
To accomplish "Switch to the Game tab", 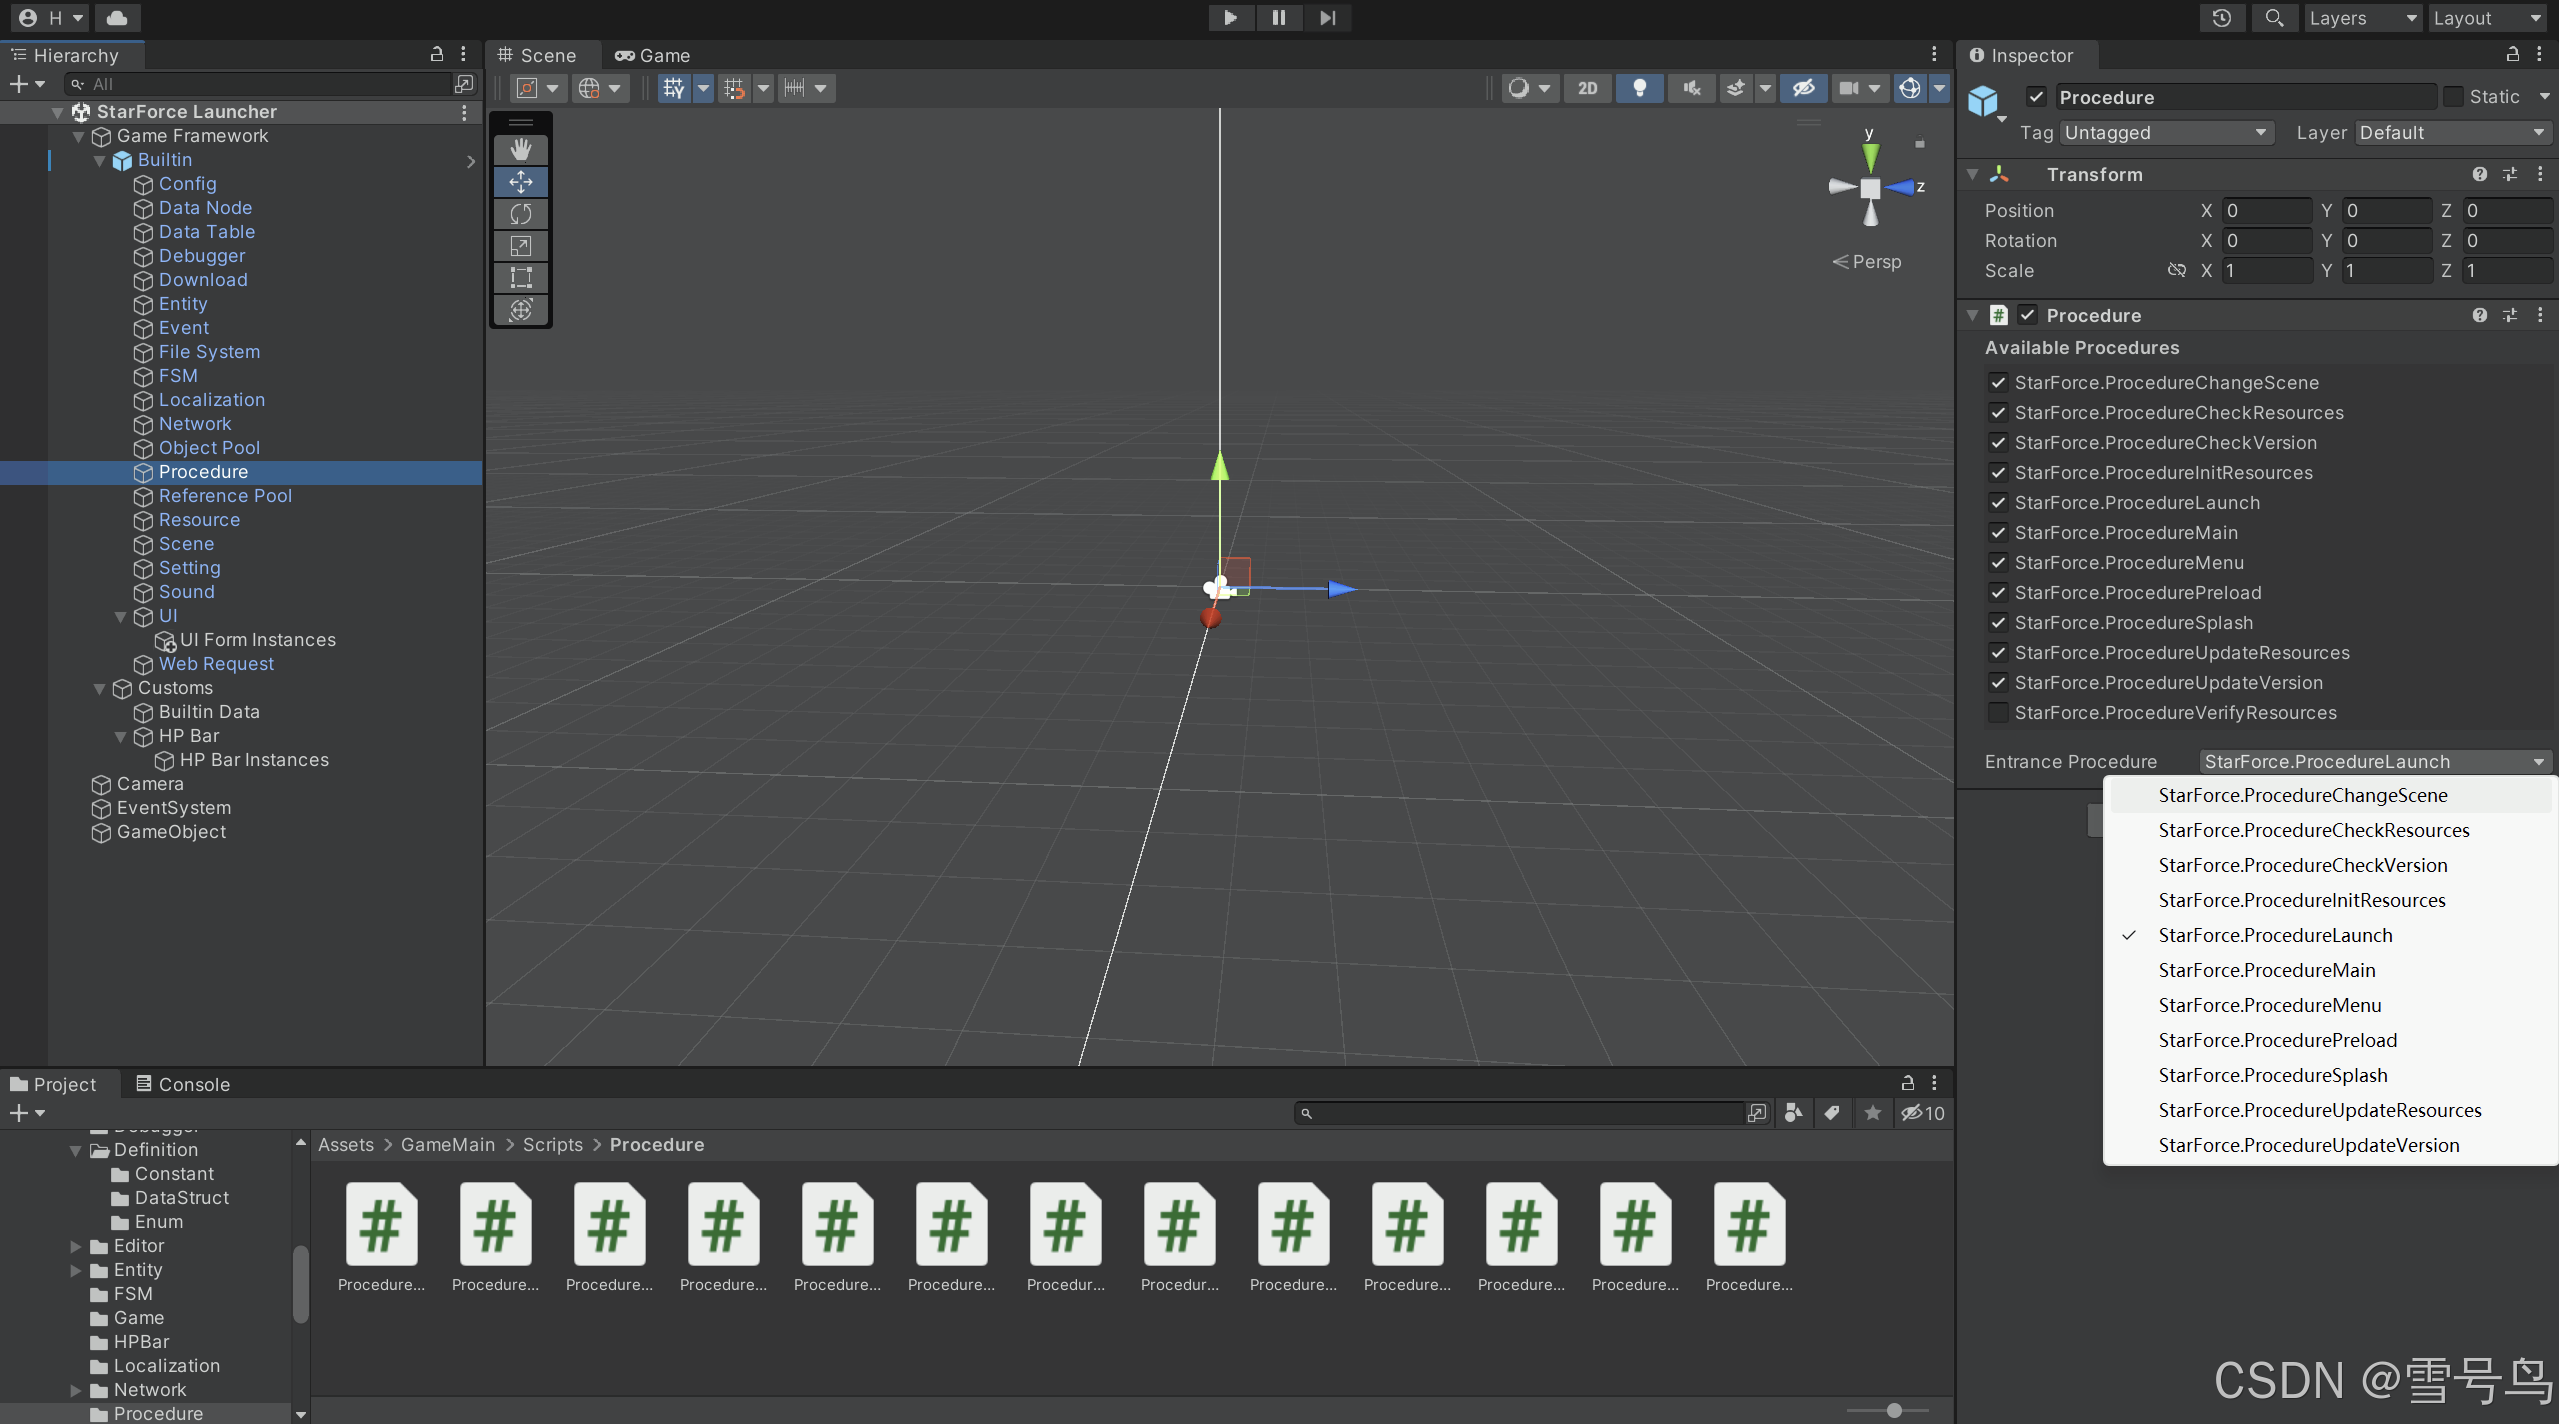I will click(662, 55).
